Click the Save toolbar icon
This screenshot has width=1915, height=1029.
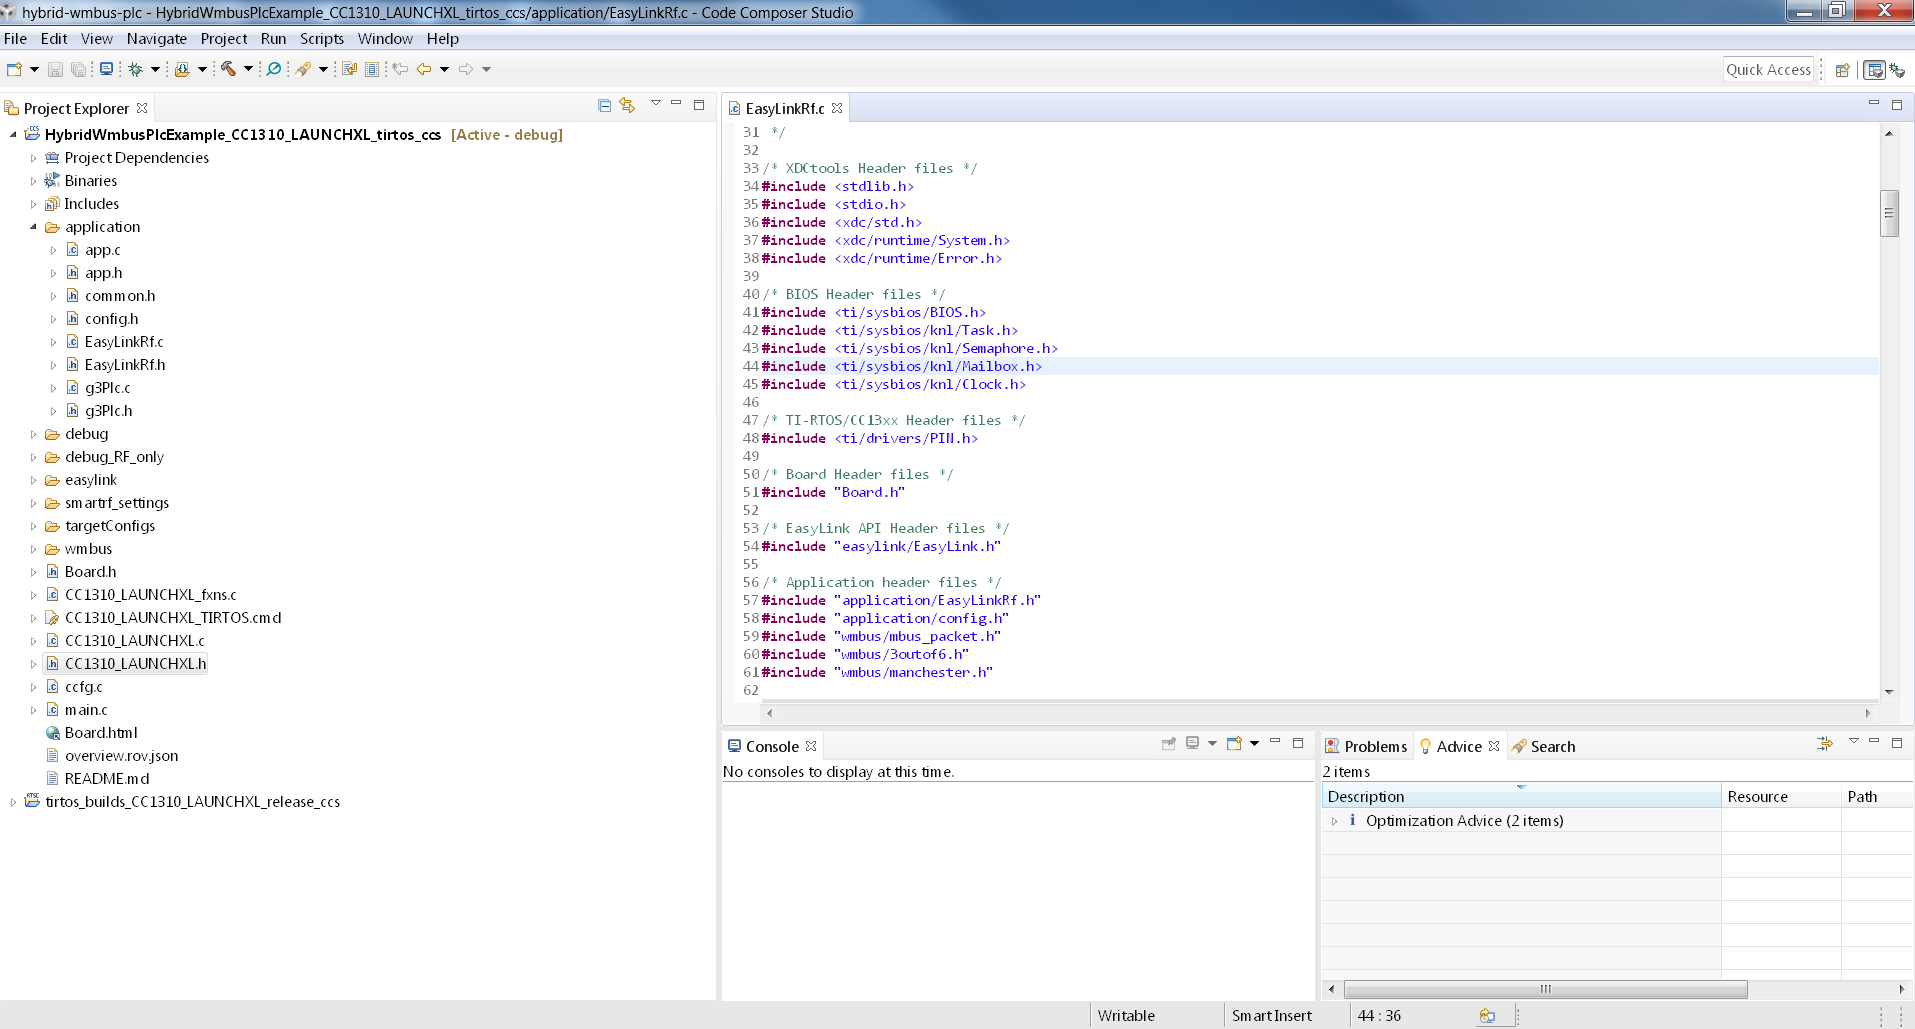[x=55, y=69]
